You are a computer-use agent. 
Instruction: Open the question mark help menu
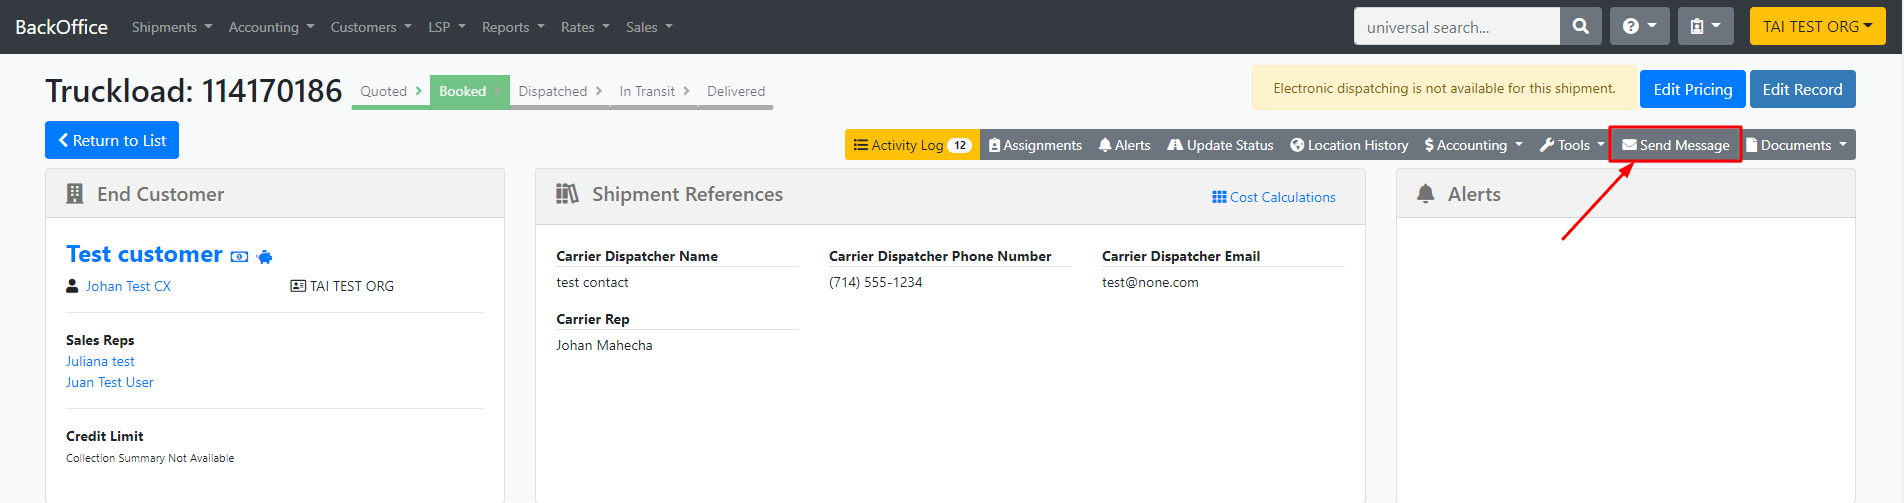1639,26
